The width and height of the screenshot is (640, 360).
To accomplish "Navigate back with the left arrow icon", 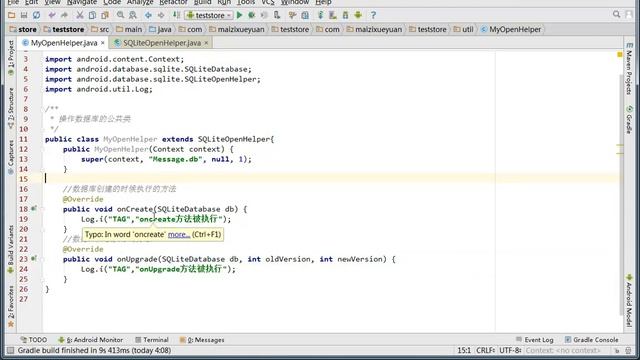I will point(148,16).
